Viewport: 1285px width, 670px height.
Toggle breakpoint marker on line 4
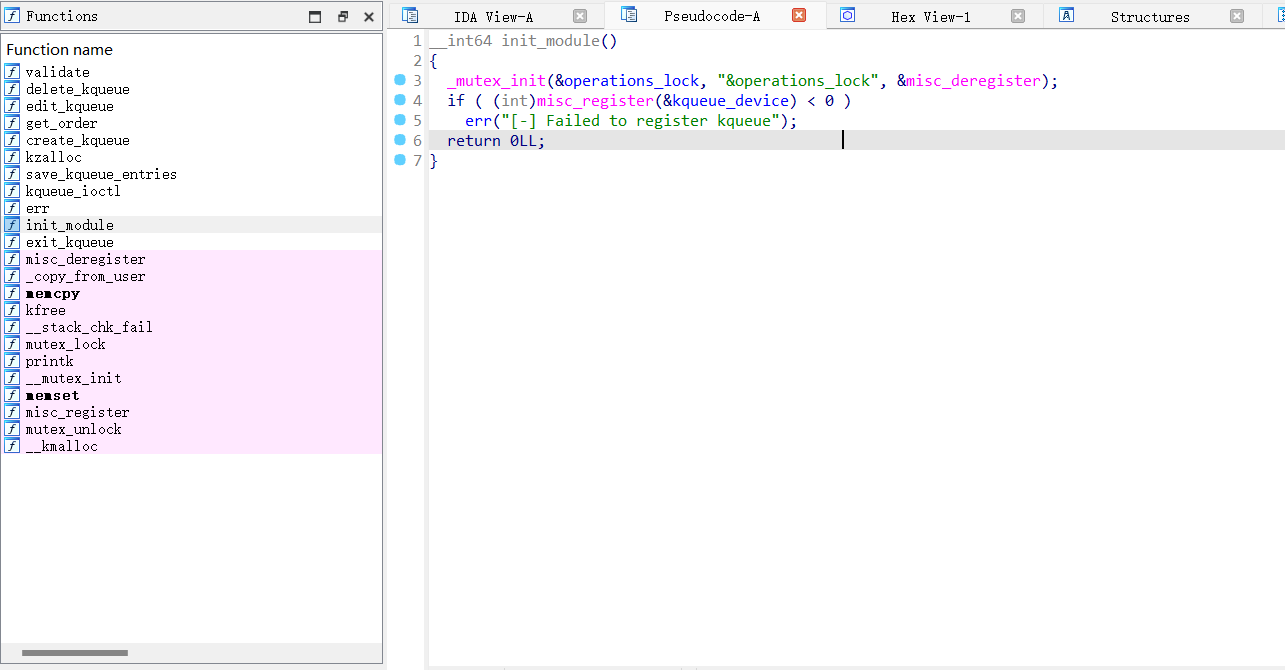(400, 100)
